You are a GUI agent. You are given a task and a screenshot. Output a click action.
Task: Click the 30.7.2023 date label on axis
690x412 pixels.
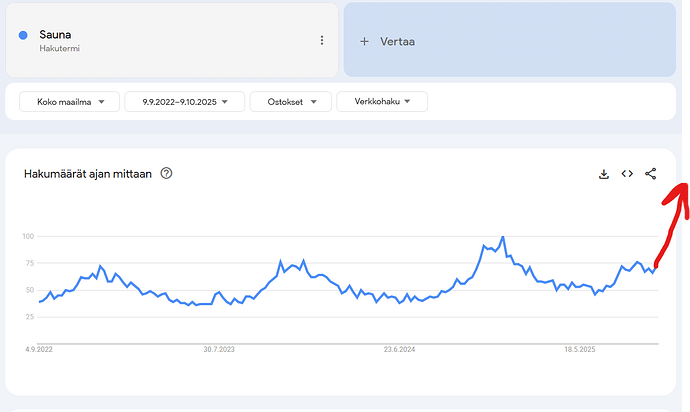point(219,349)
